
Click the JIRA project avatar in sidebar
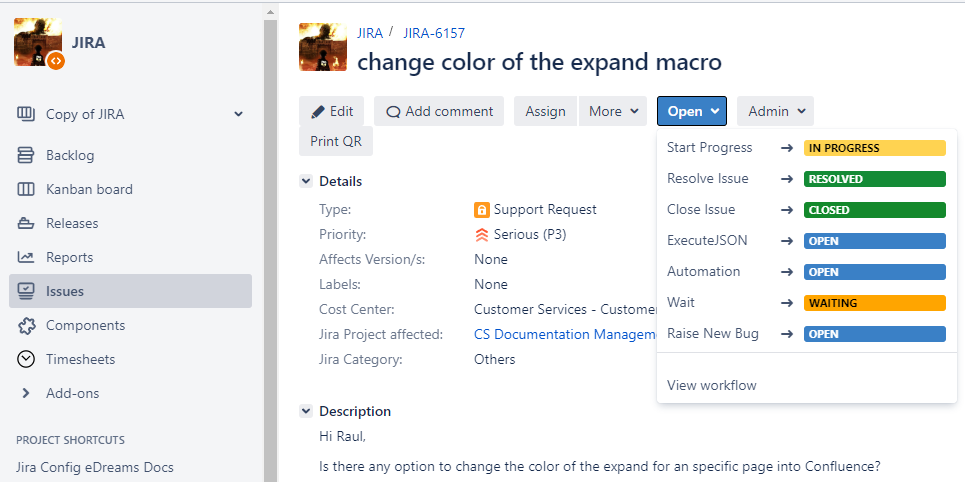click(38, 42)
